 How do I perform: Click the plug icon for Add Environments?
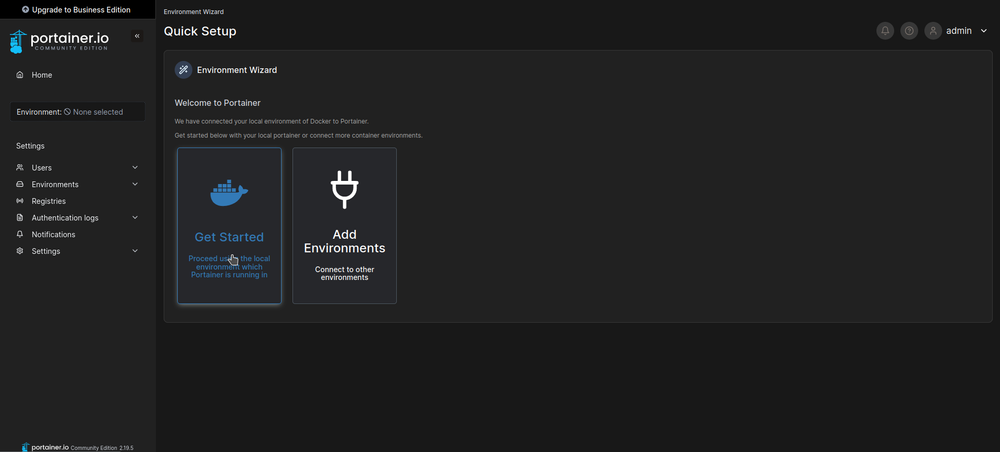pyautogui.click(x=344, y=189)
